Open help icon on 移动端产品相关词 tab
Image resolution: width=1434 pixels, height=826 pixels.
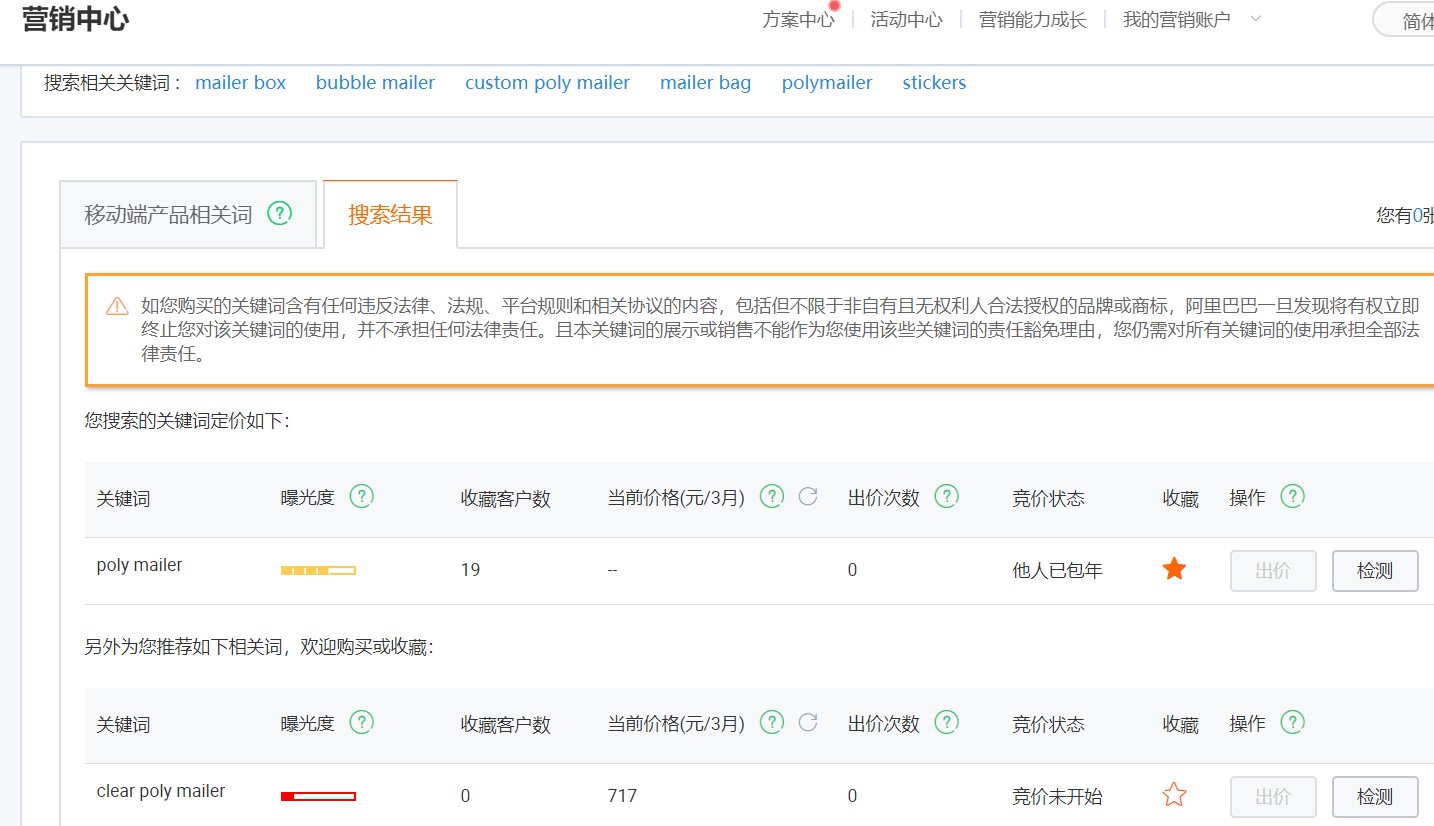click(280, 213)
